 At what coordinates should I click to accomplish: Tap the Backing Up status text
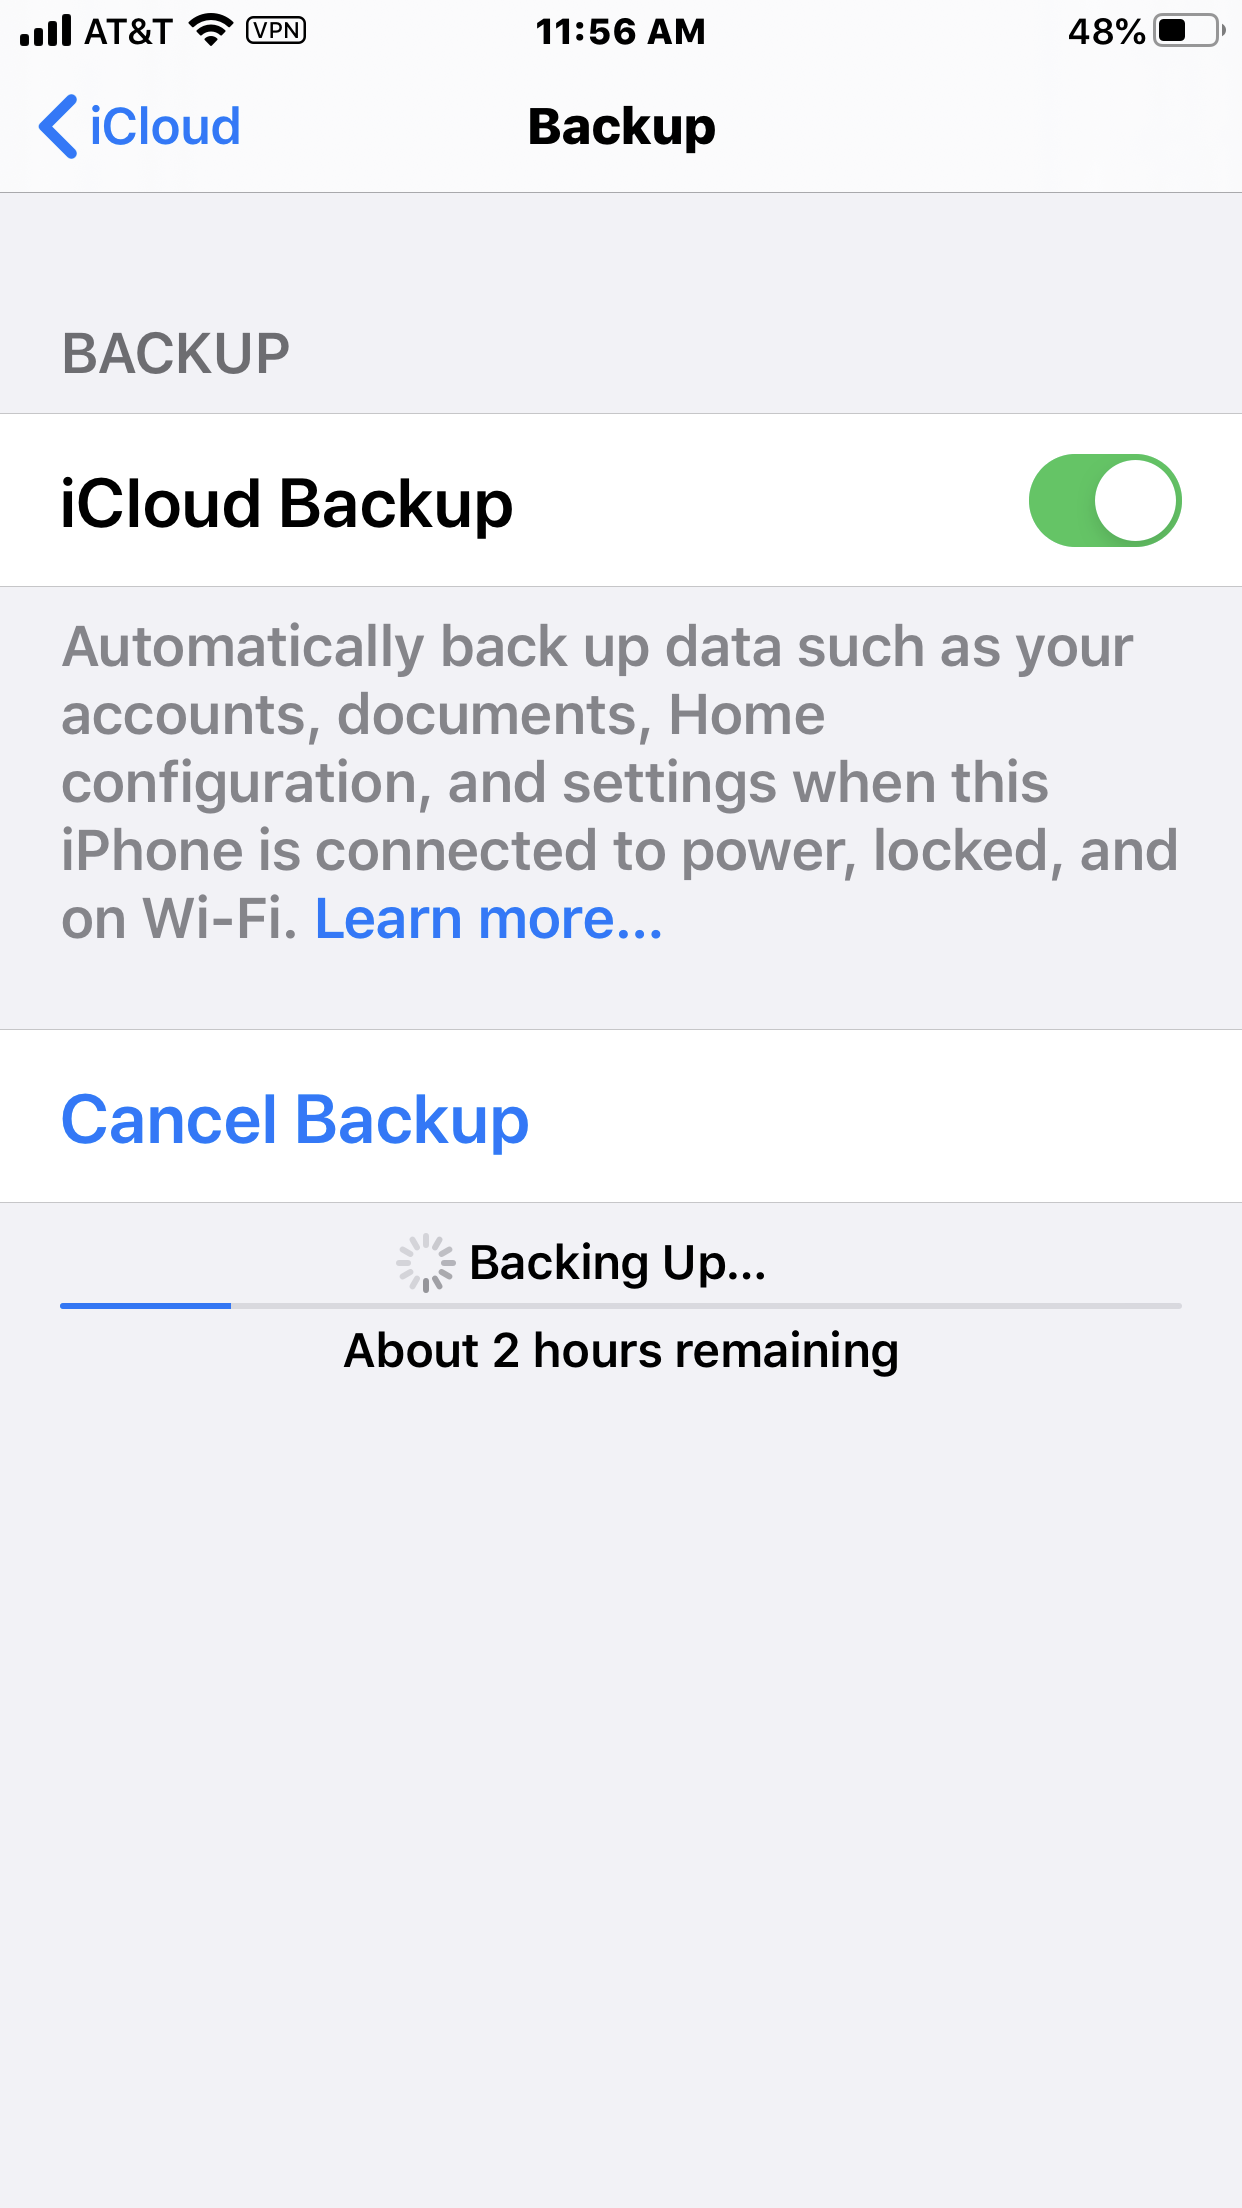point(618,1262)
